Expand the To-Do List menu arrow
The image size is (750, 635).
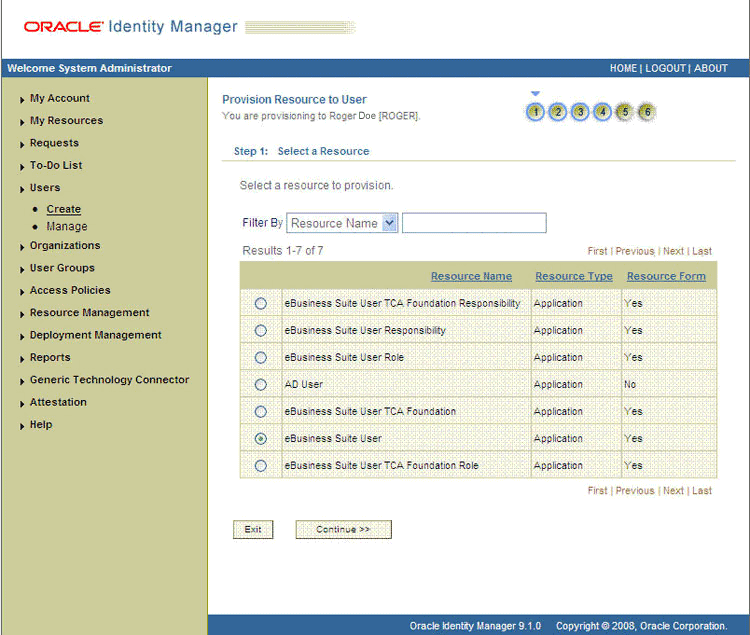click(22, 167)
